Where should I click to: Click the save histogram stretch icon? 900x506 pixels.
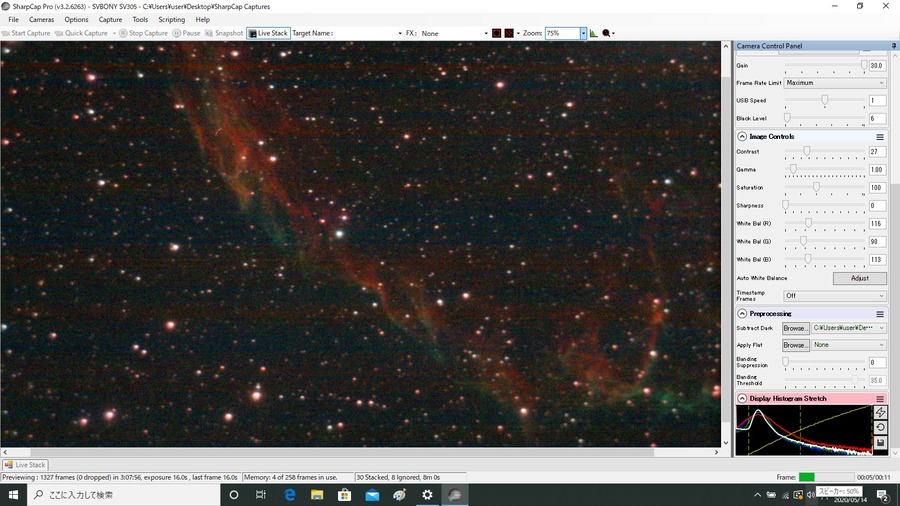[x=880, y=443]
